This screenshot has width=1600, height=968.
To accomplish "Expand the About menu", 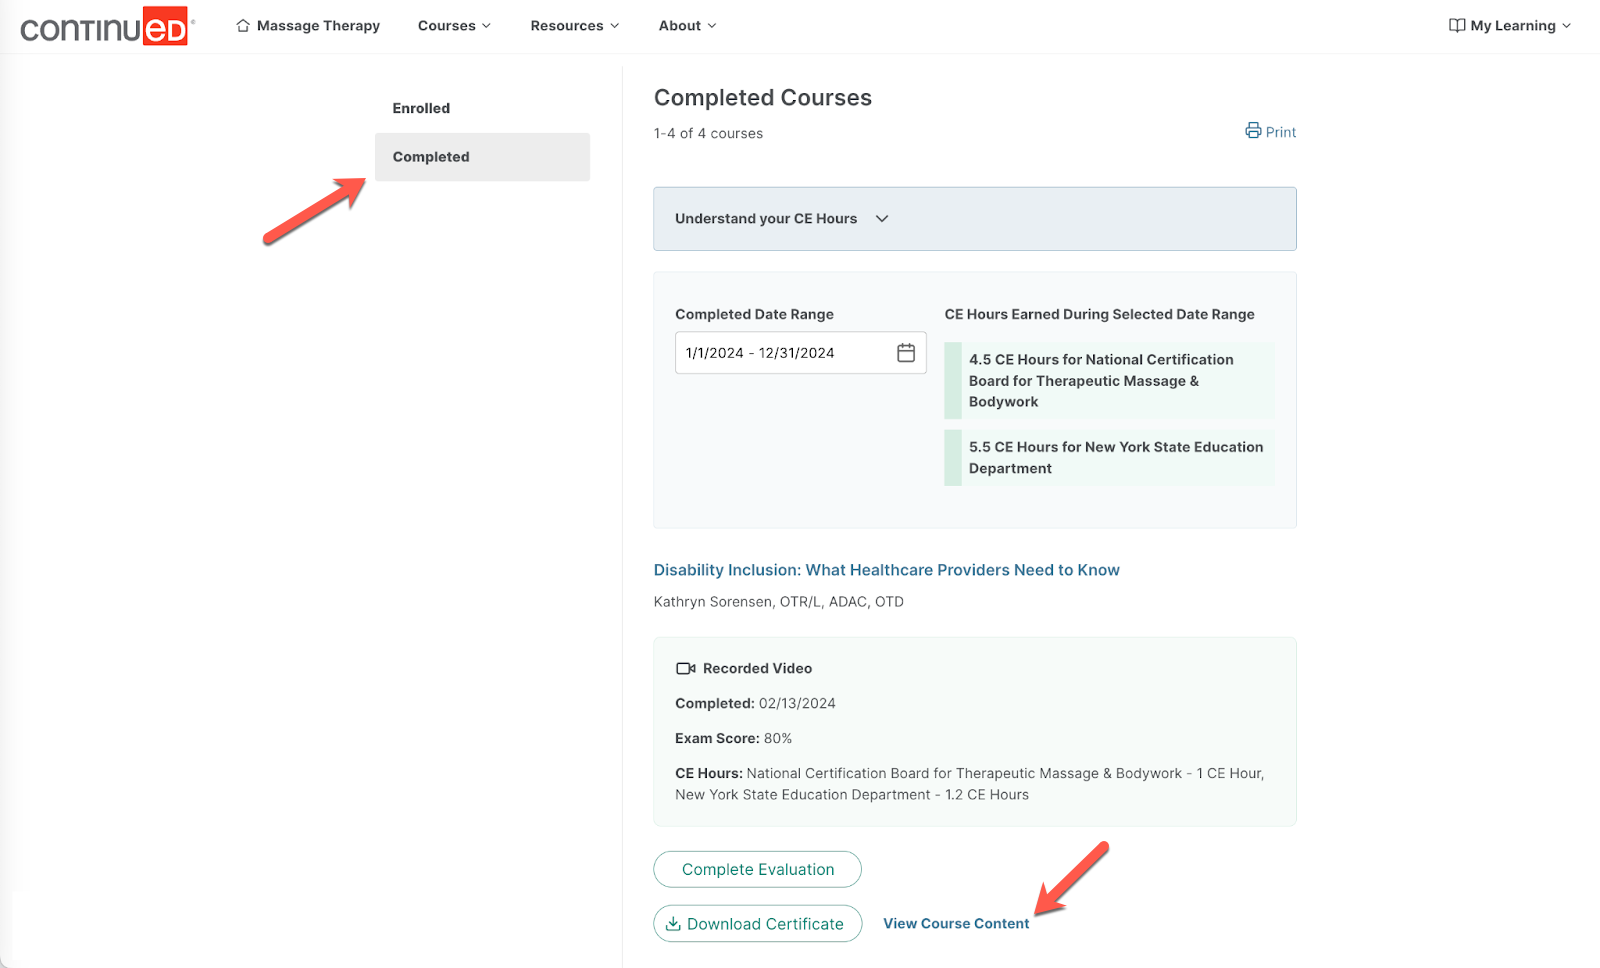I will click(687, 26).
